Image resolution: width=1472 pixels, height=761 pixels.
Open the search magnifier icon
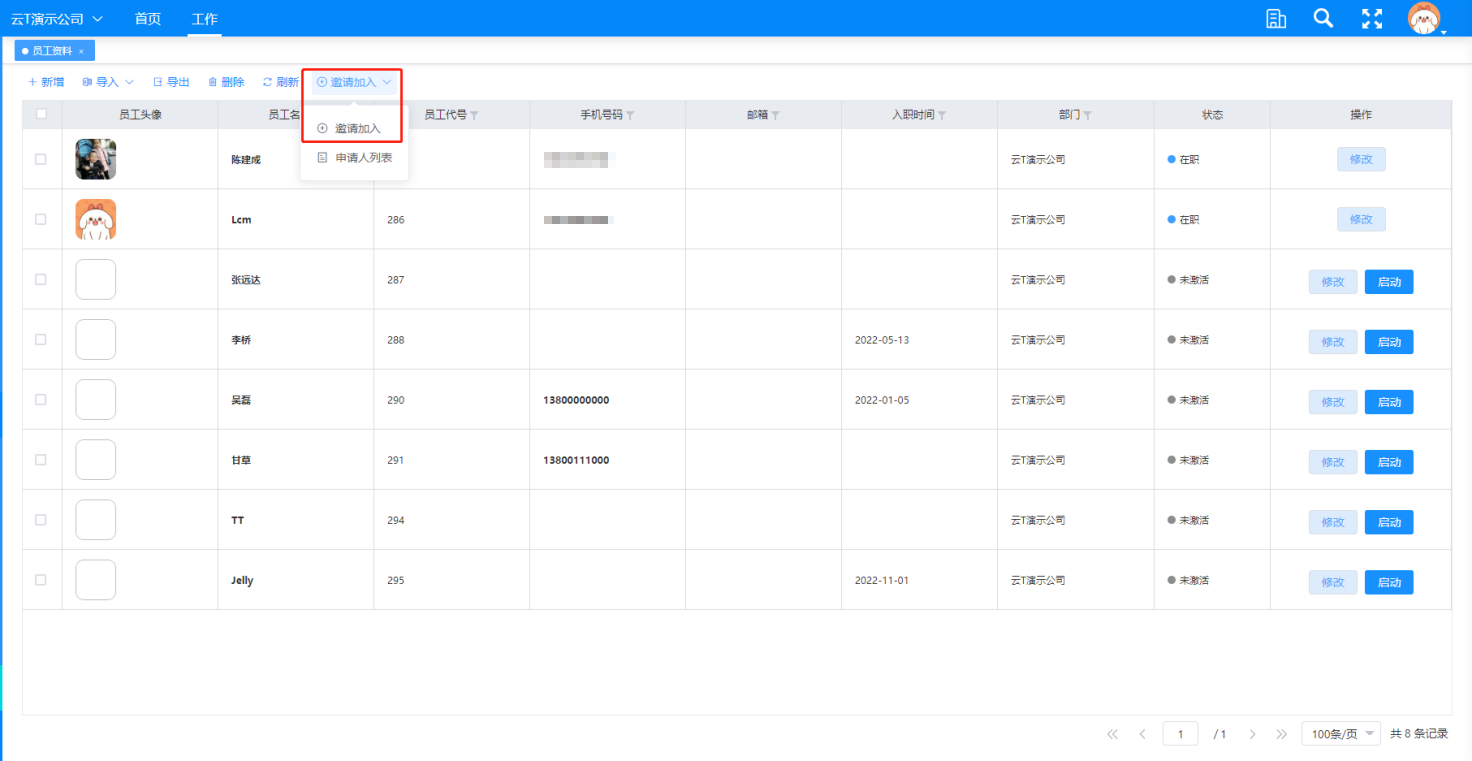(x=1323, y=18)
